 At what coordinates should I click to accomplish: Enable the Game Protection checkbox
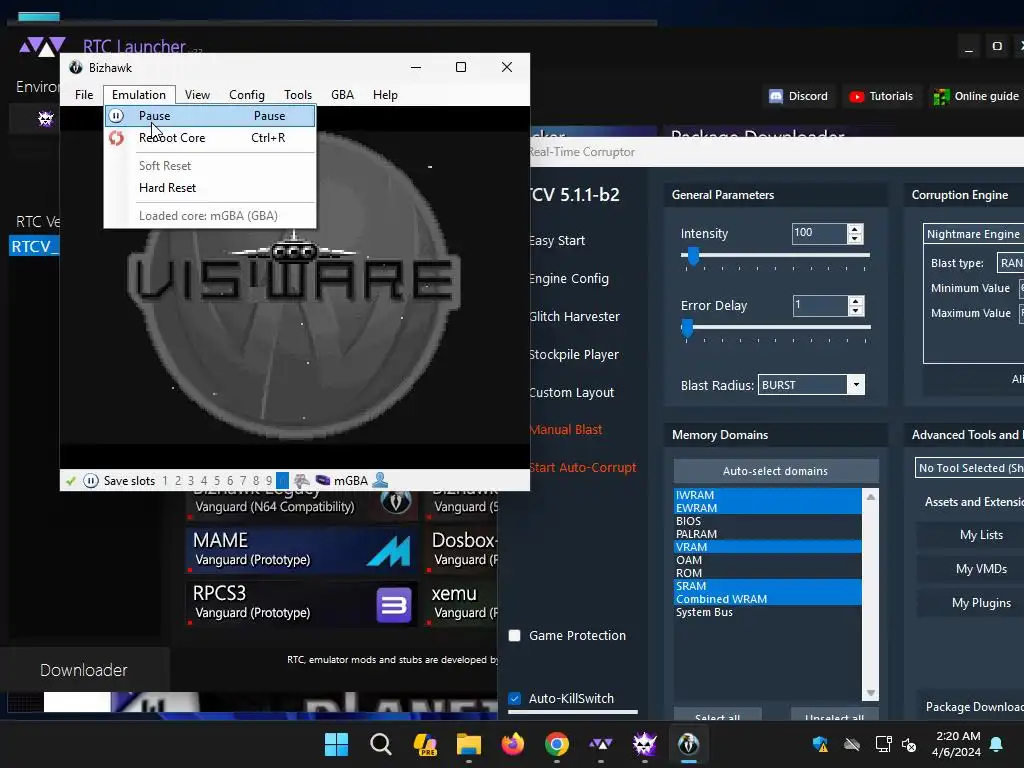(x=515, y=635)
